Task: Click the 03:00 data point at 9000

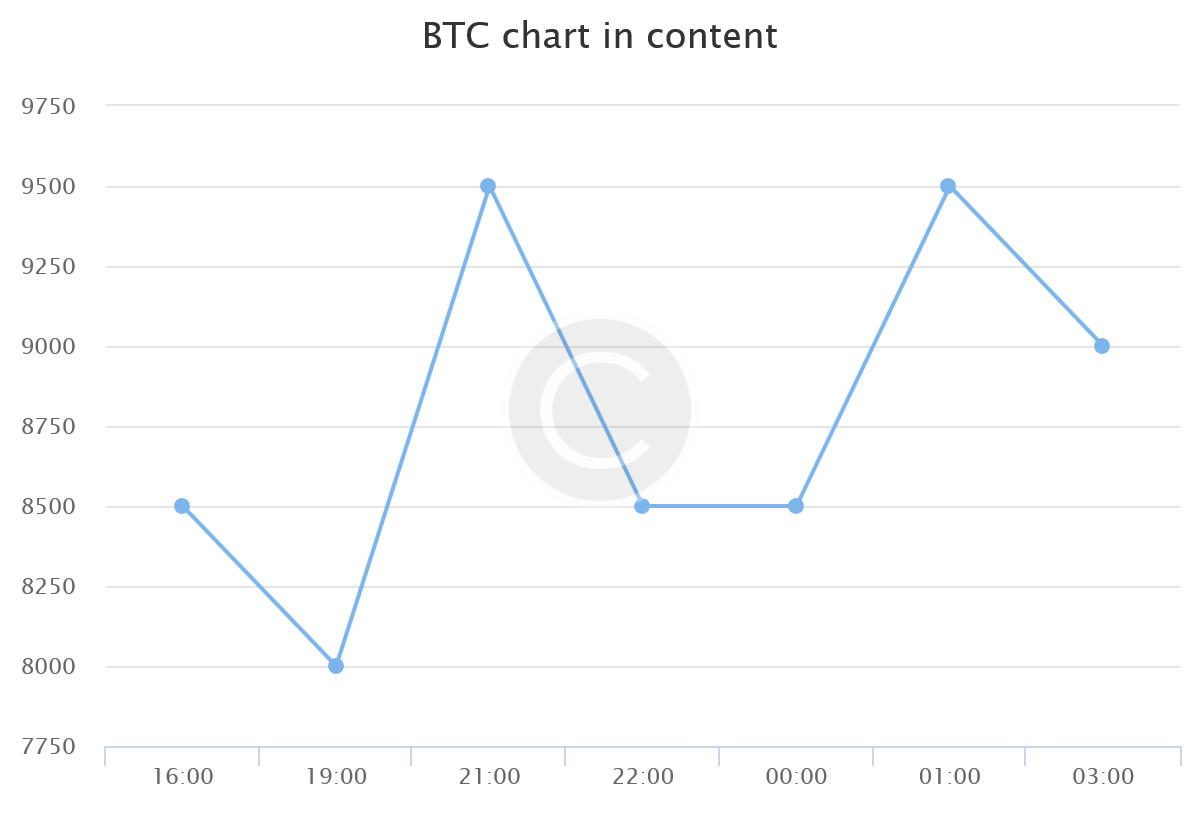Action: coord(1102,346)
